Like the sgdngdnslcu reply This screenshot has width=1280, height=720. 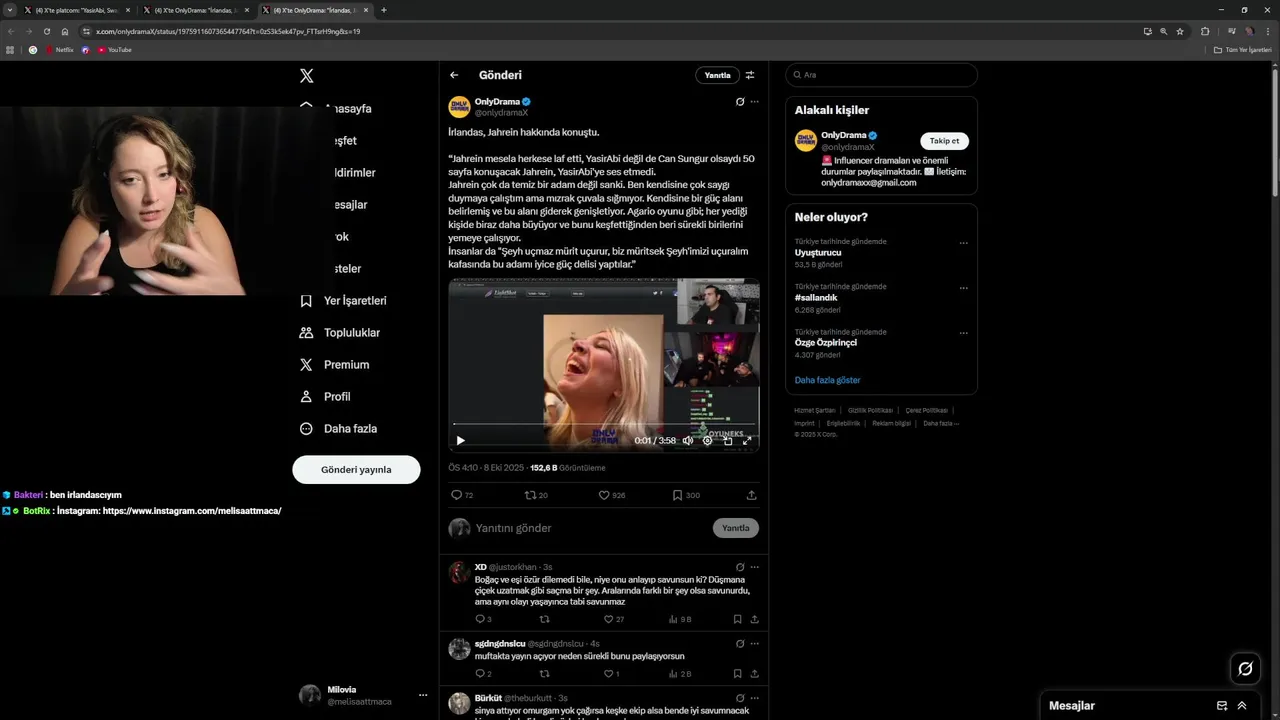click(x=611, y=674)
